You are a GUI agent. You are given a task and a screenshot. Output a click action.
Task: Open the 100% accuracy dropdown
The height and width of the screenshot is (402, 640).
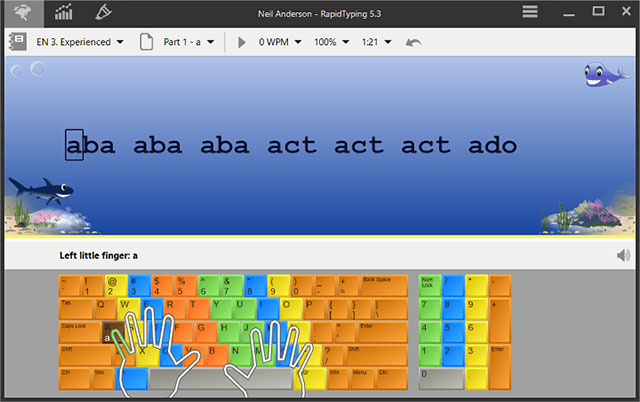331,42
